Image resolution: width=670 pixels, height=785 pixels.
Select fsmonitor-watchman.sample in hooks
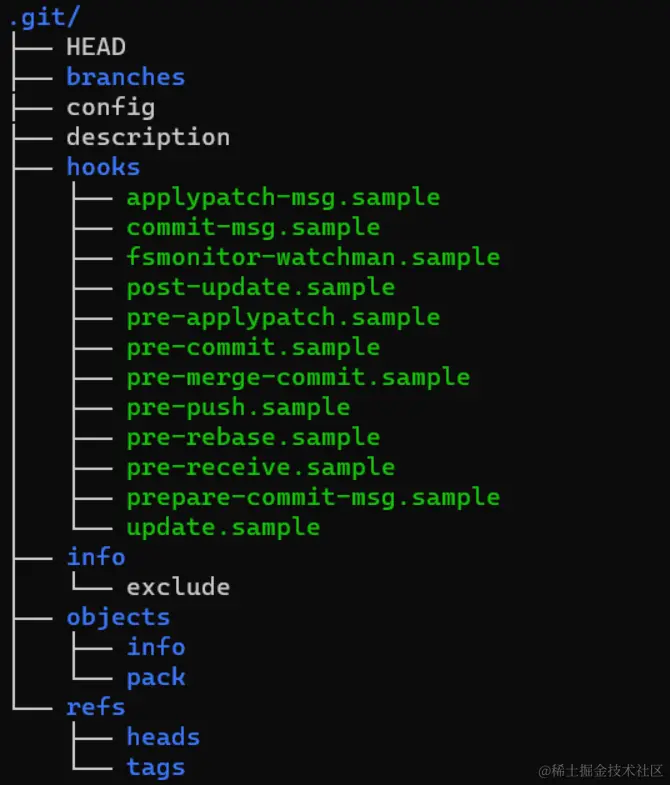click(313, 257)
